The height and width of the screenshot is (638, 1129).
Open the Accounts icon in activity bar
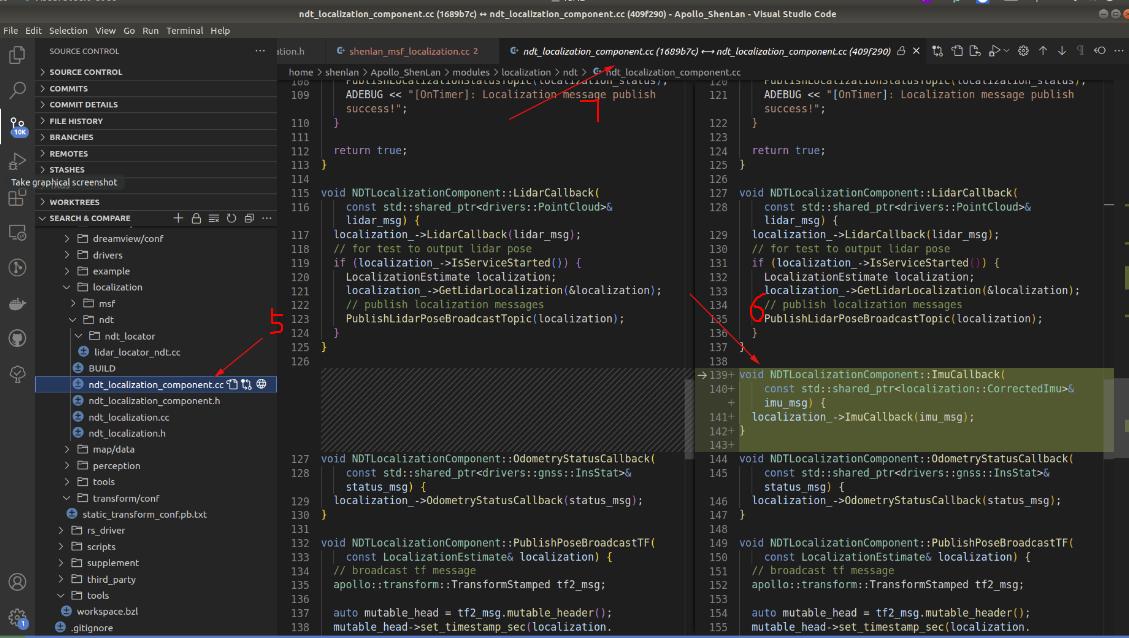tap(17, 582)
